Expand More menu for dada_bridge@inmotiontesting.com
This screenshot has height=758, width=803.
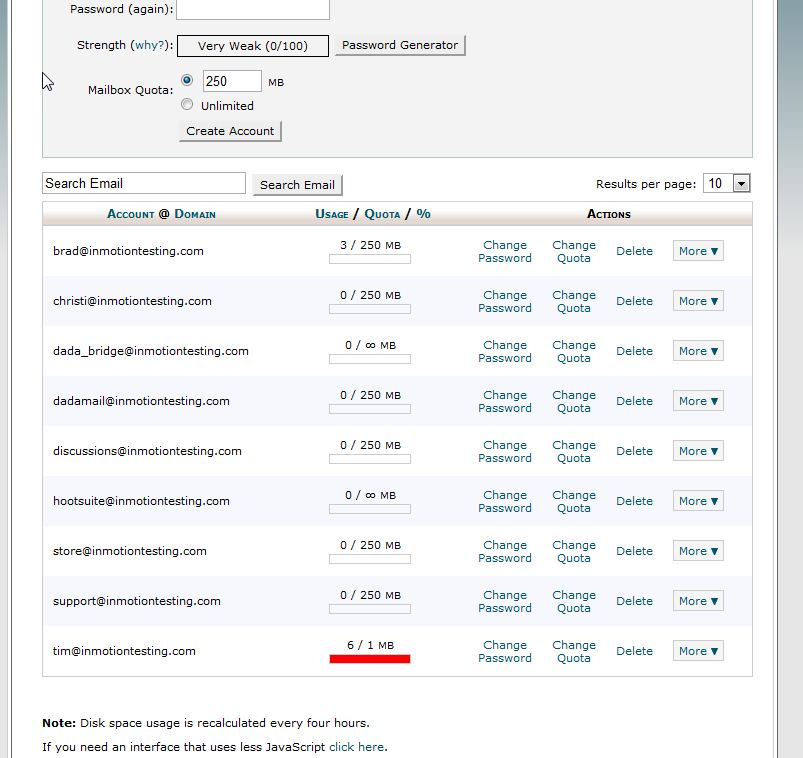click(x=698, y=351)
